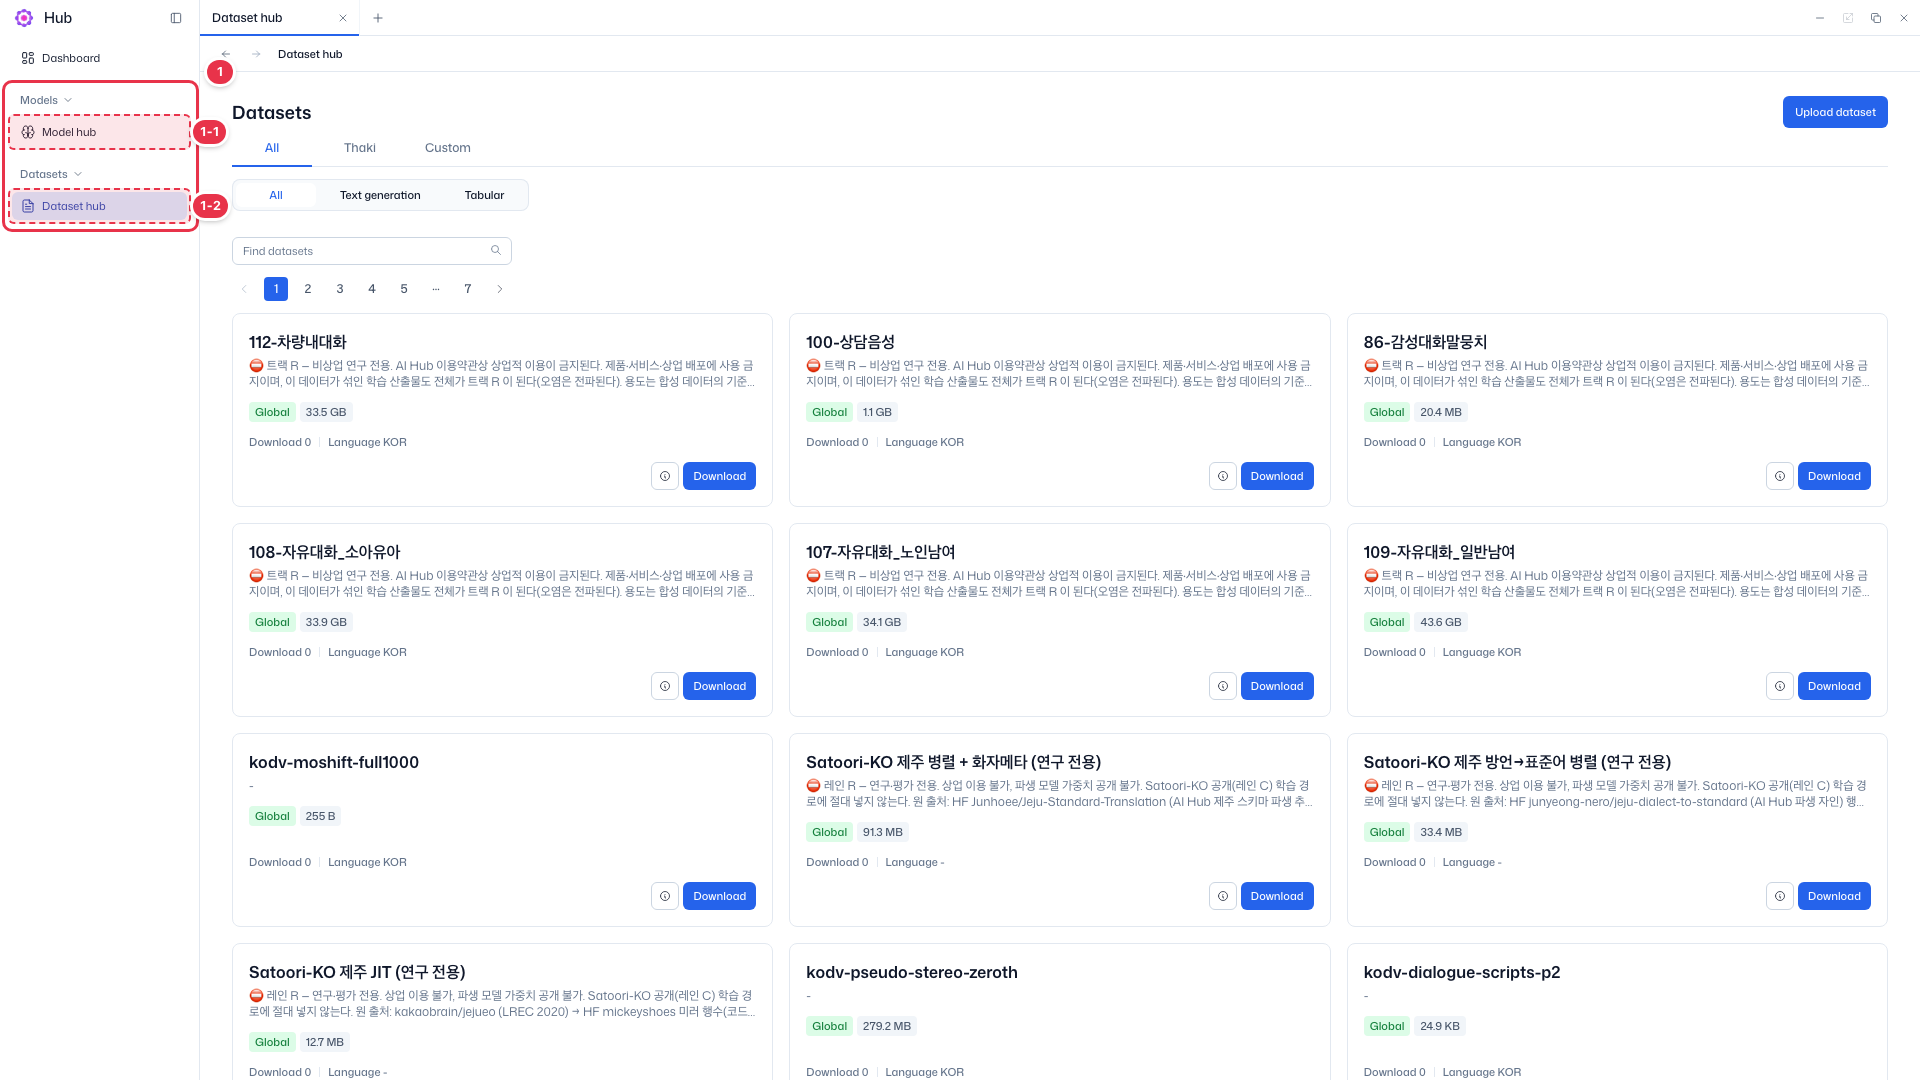This screenshot has width=1920, height=1080.
Task: Show info for 86-감성대화말뭉치 dataset
Action: click(1780, 476)
